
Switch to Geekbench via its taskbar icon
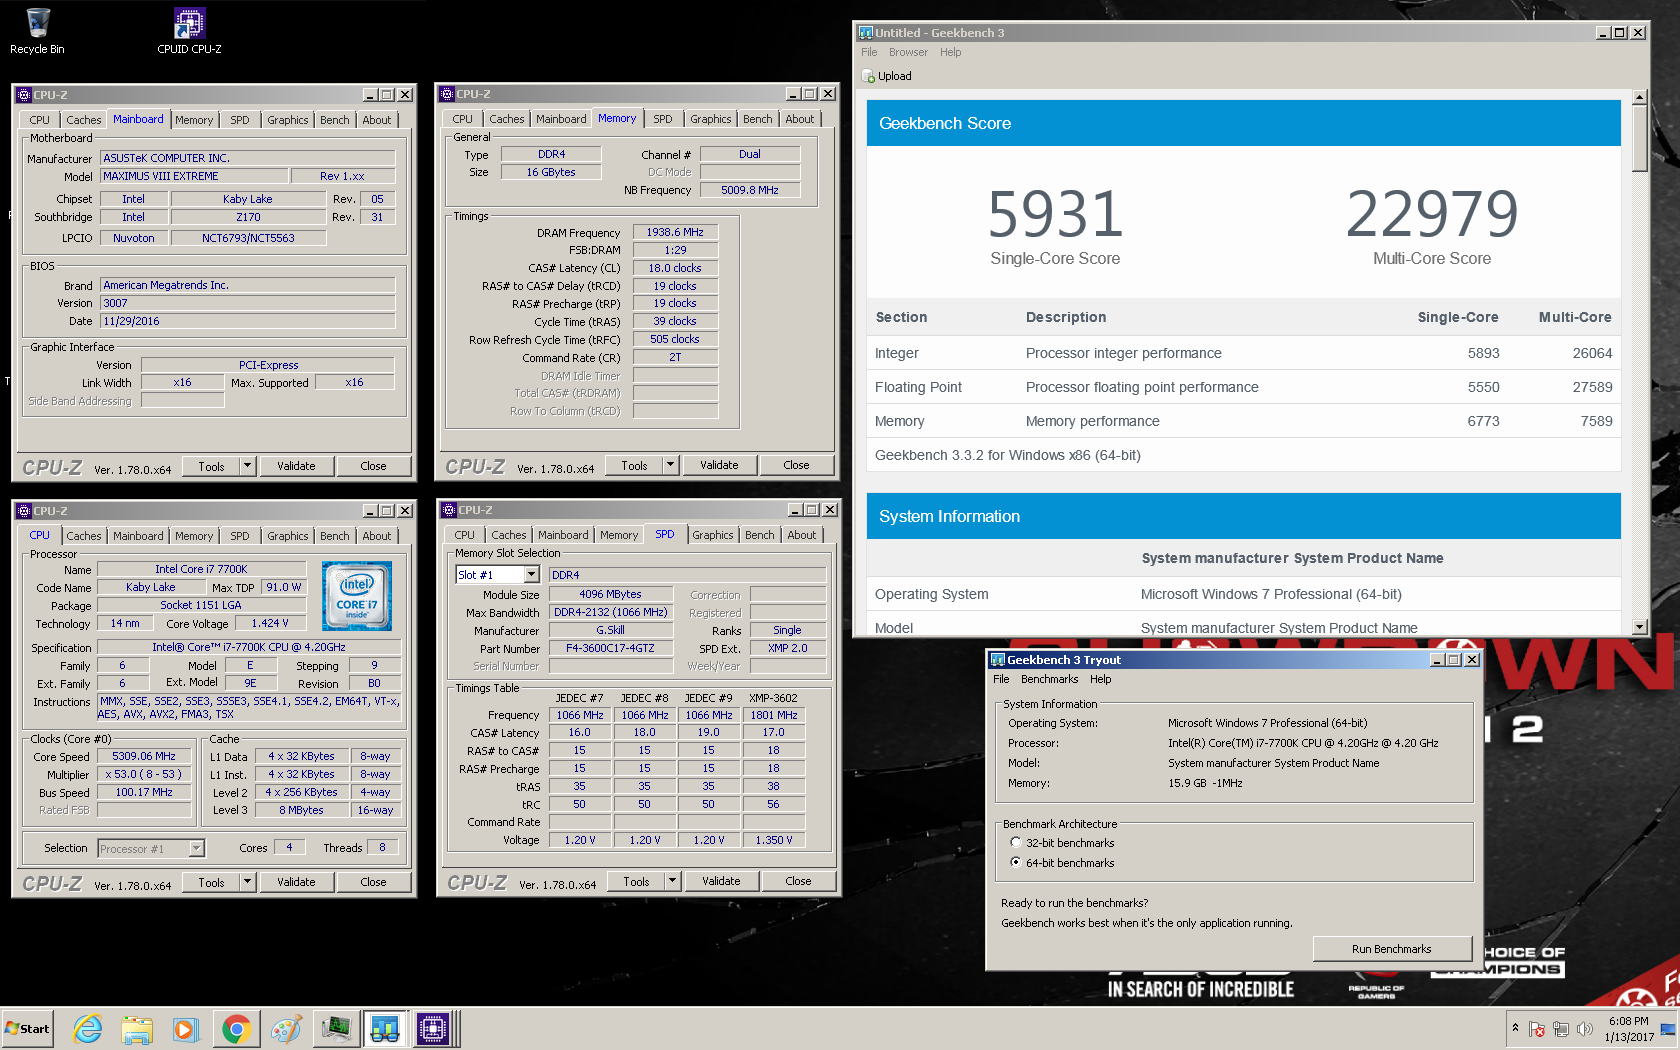coord(385,1029)
